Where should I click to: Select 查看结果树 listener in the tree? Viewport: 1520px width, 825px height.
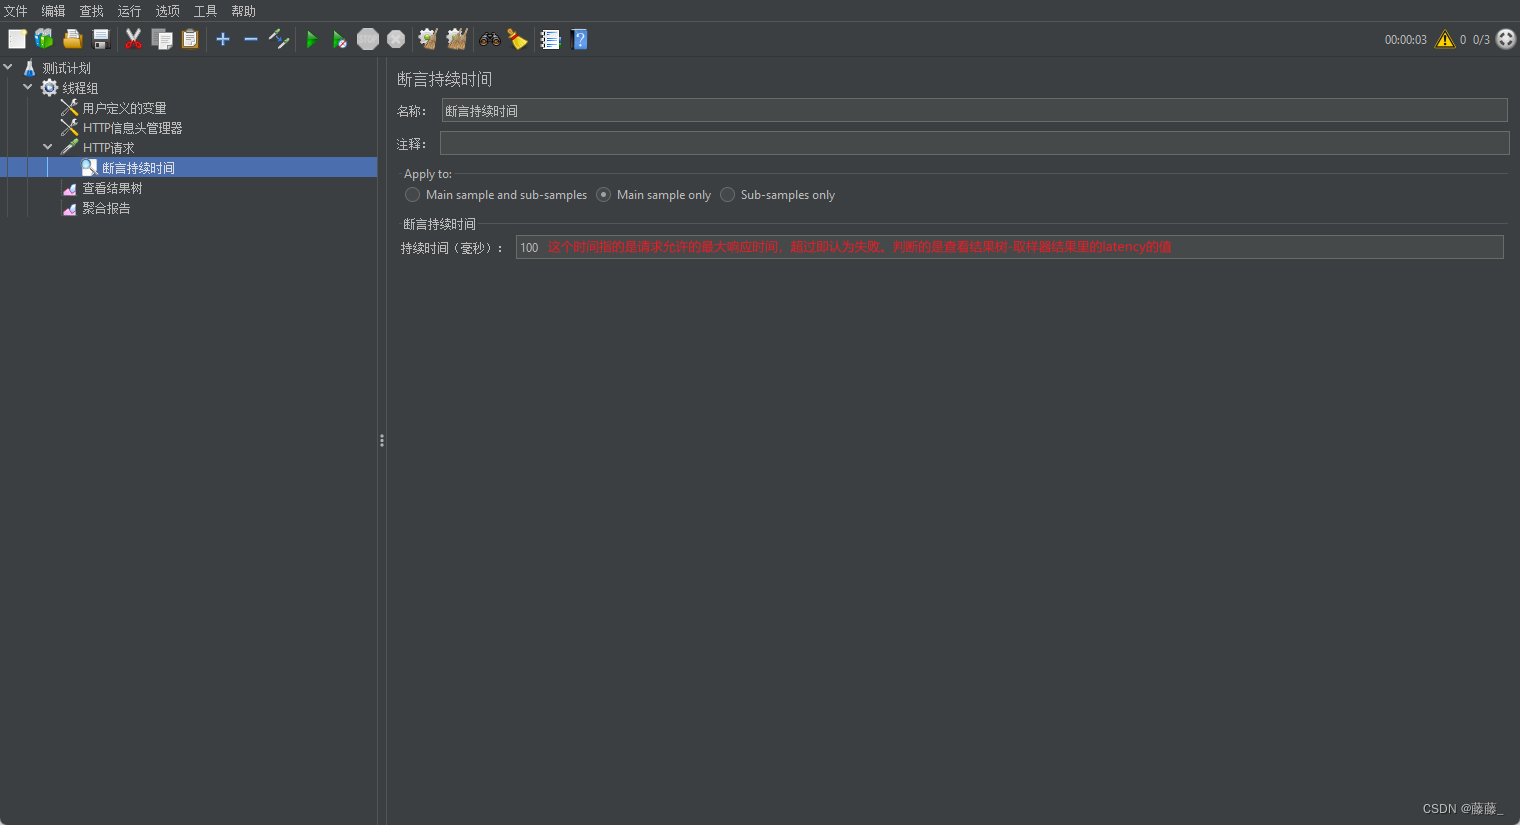112,188
